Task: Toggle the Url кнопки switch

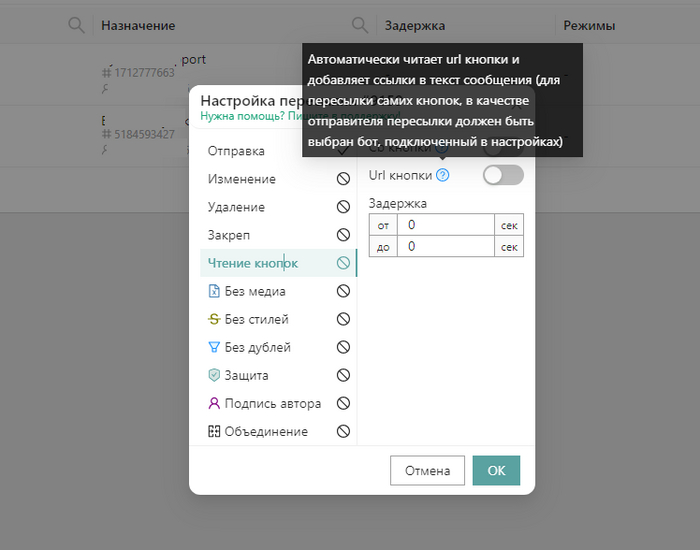Action: click(x=503, y=175)
